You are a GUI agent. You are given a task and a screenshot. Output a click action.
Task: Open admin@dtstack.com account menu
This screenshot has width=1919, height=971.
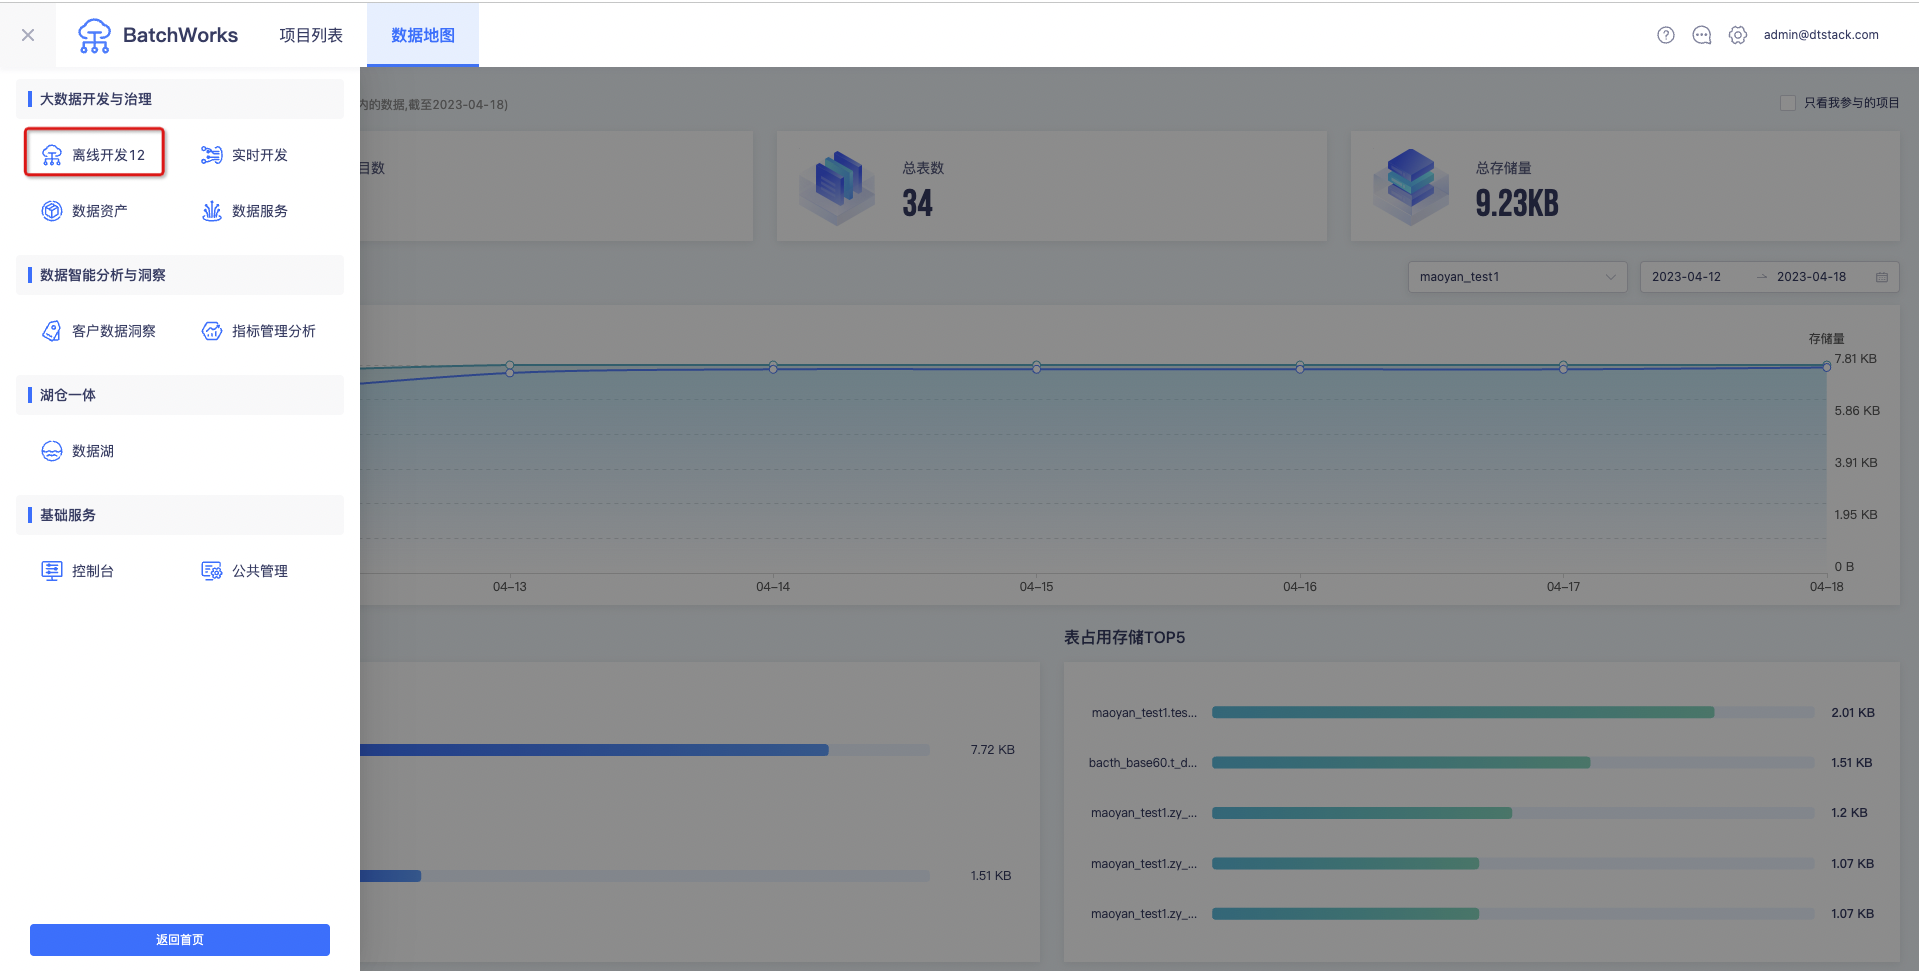(x=1821, y=35)
